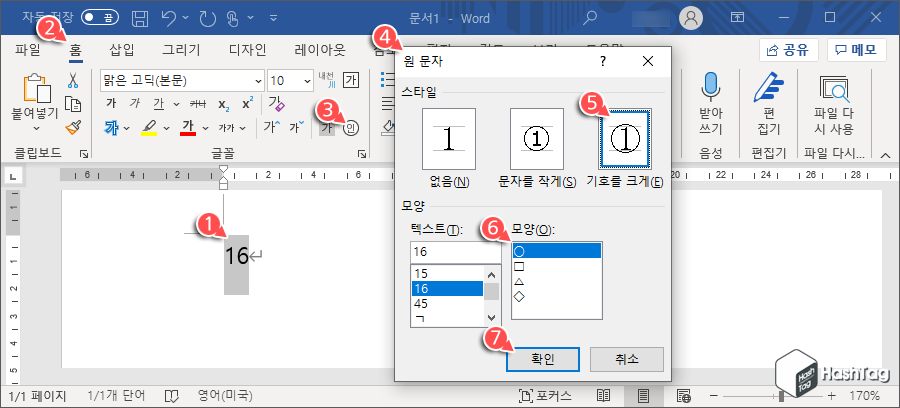Toggle AutoSave switch
The height and width of the screenshot is (408, 900).
(x=99, y=18)
